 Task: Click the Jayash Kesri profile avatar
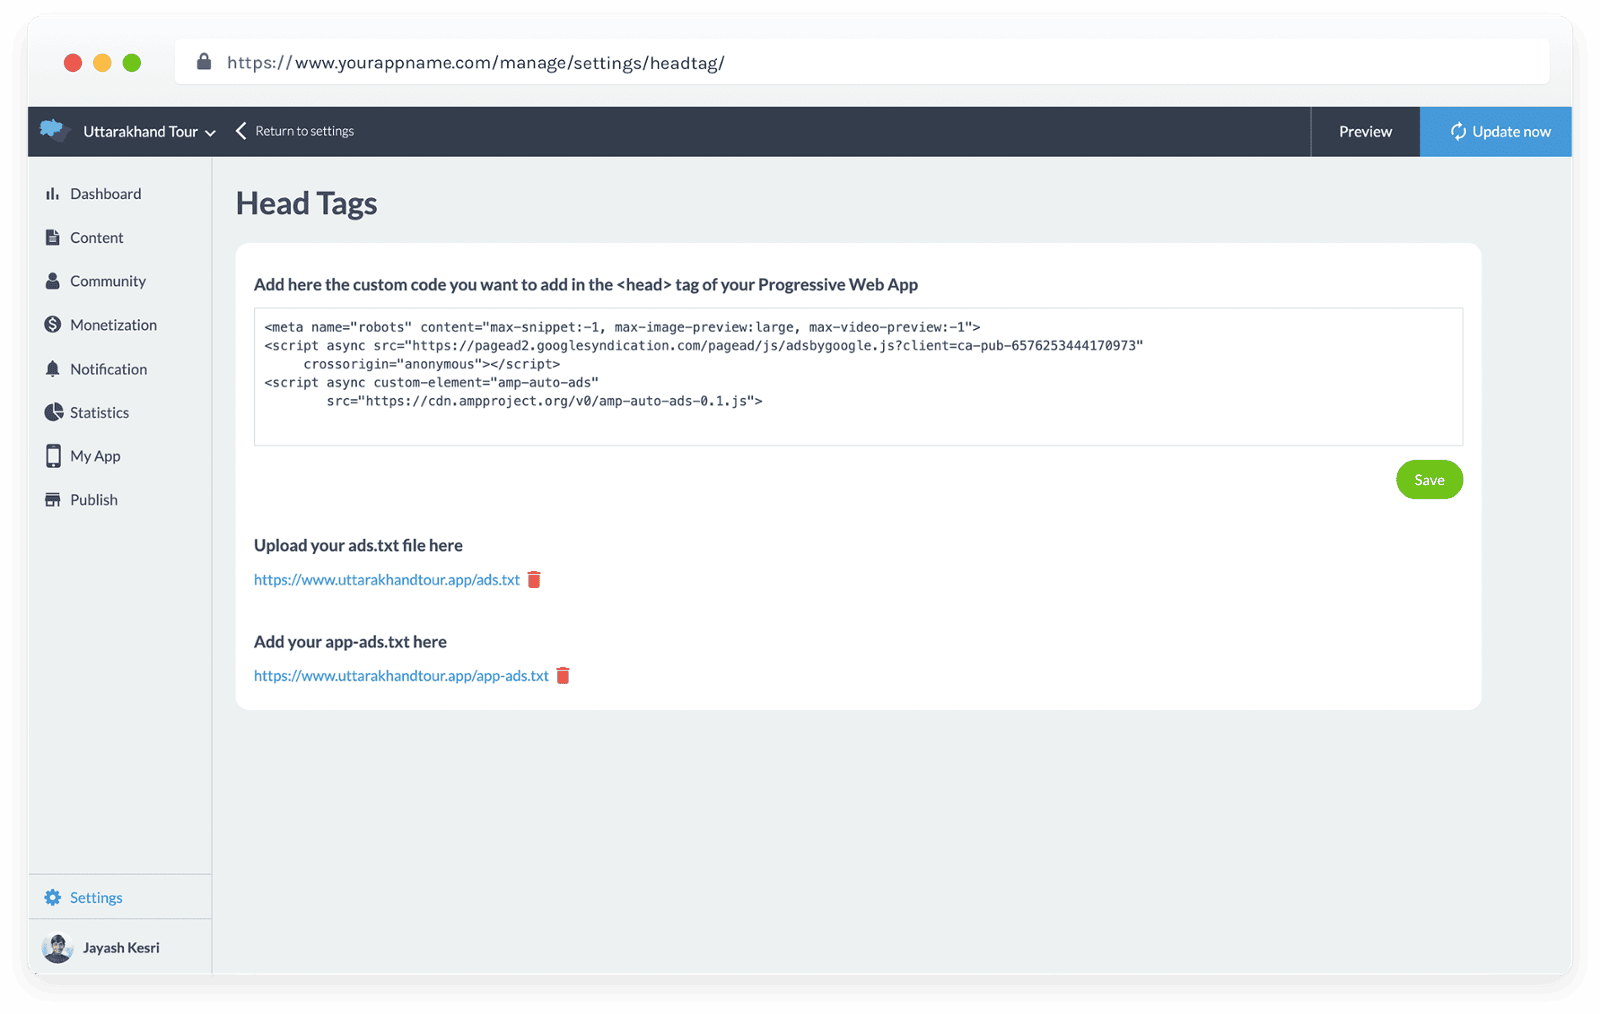[x=57, y=948]
